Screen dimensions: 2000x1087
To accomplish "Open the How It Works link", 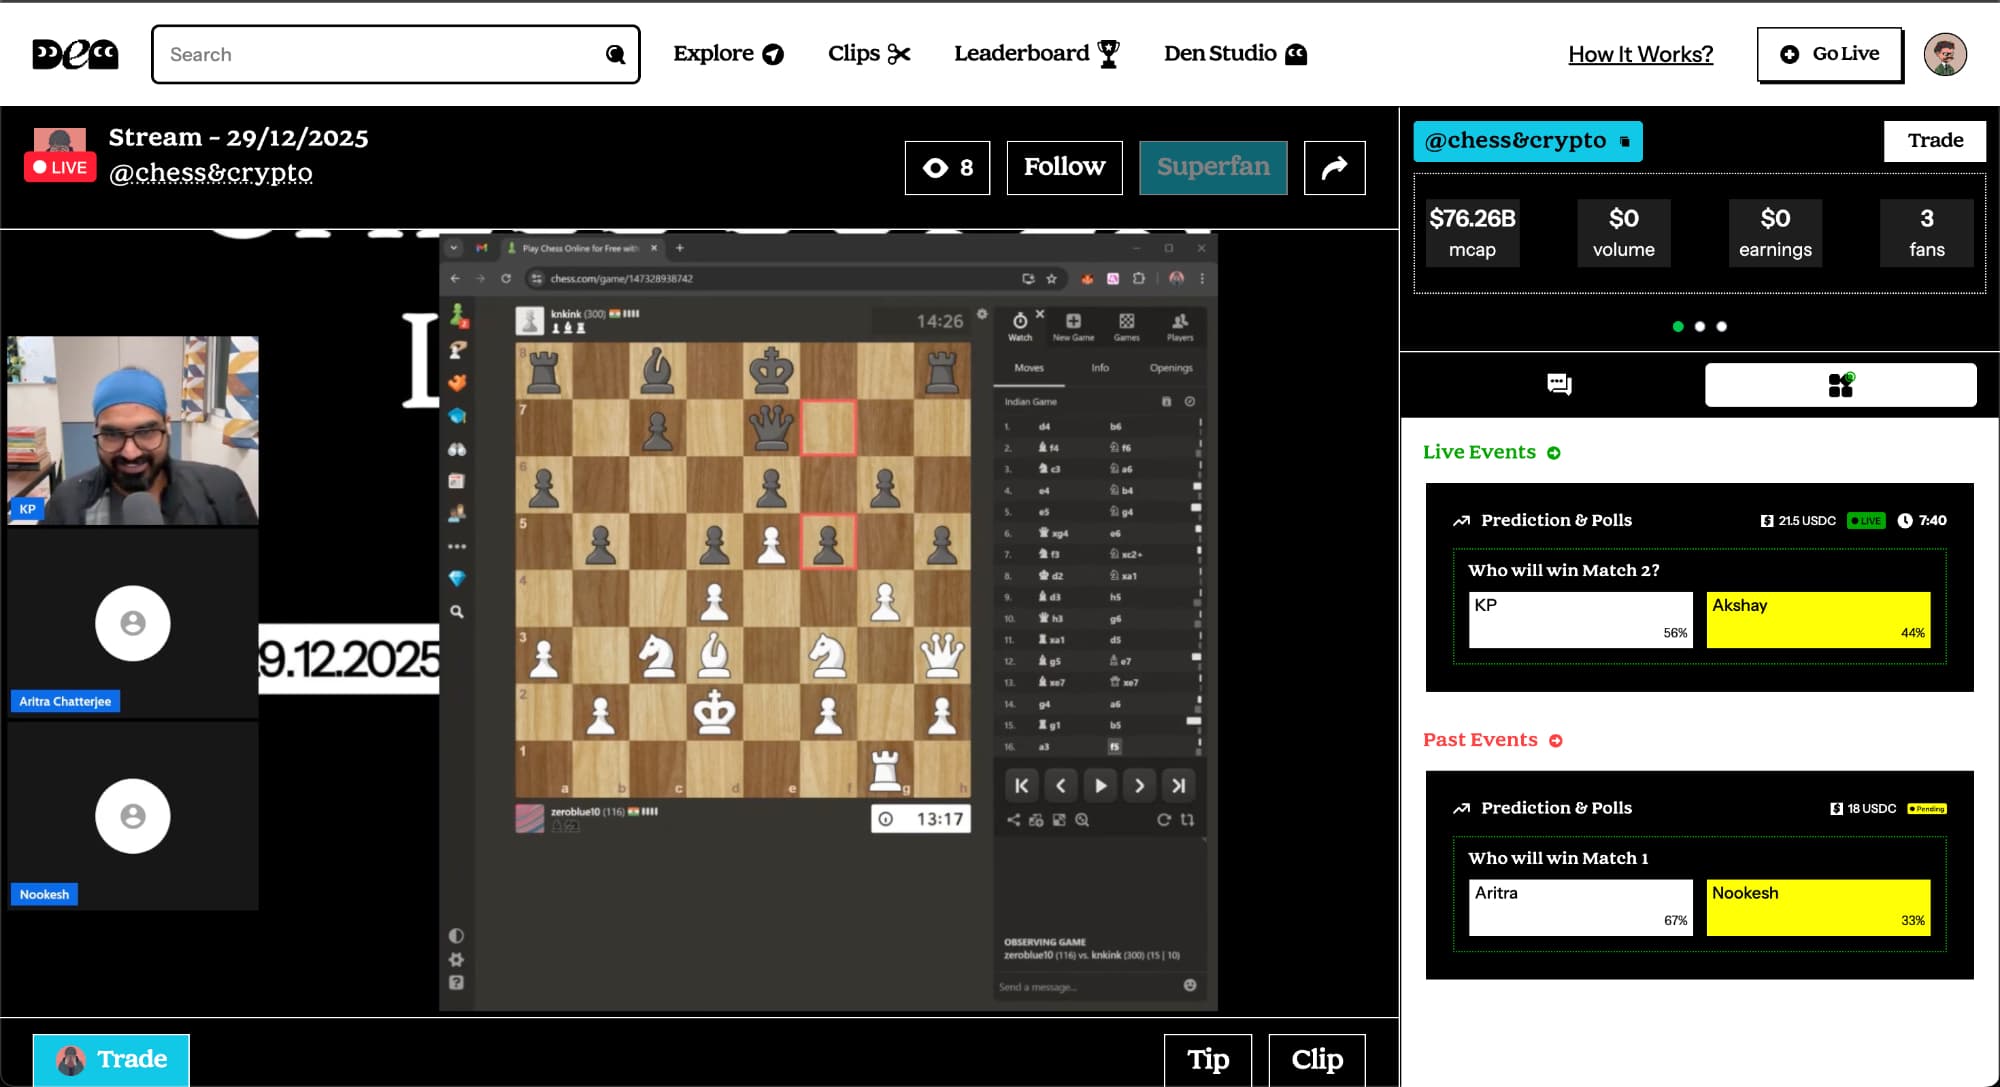I will tap(1640, 54).
